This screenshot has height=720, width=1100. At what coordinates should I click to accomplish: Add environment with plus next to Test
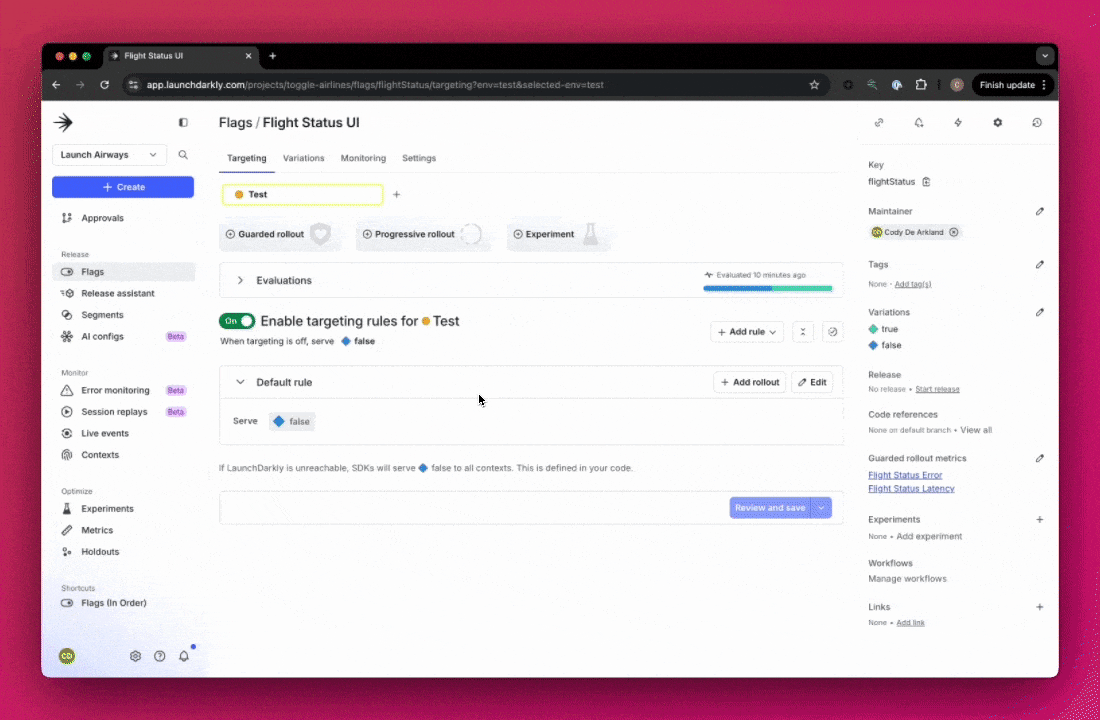pos(396,194)
